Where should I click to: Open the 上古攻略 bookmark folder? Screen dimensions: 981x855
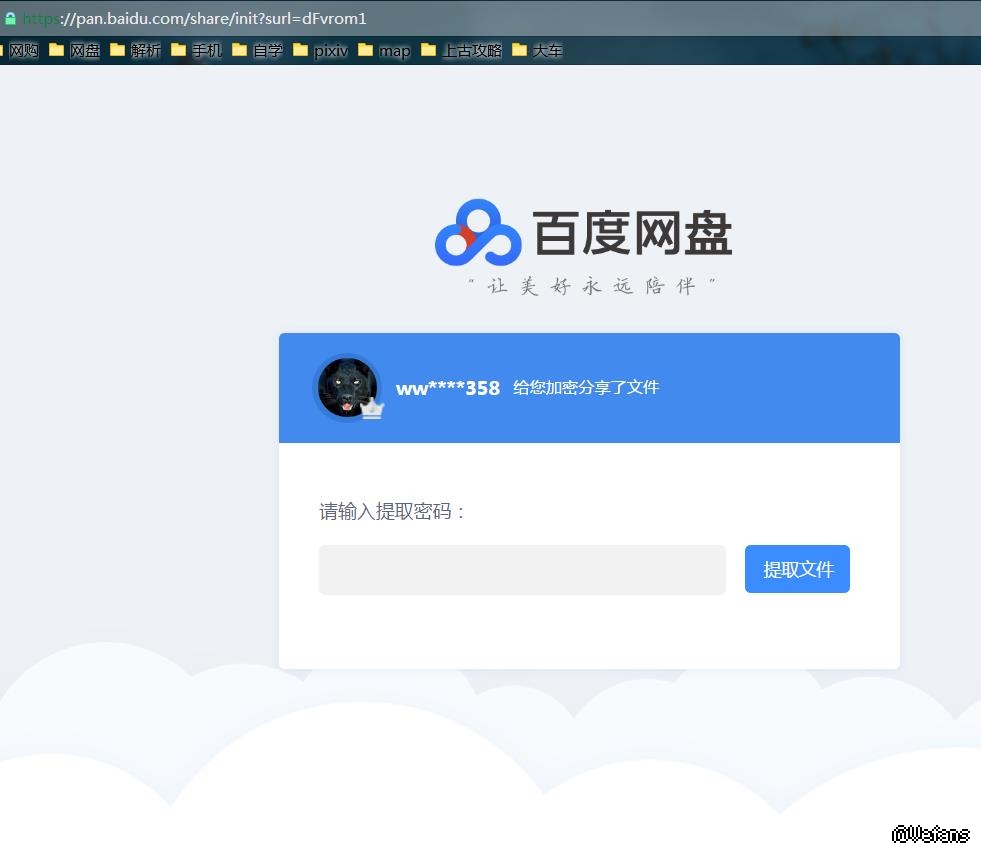tap(461, 50)
